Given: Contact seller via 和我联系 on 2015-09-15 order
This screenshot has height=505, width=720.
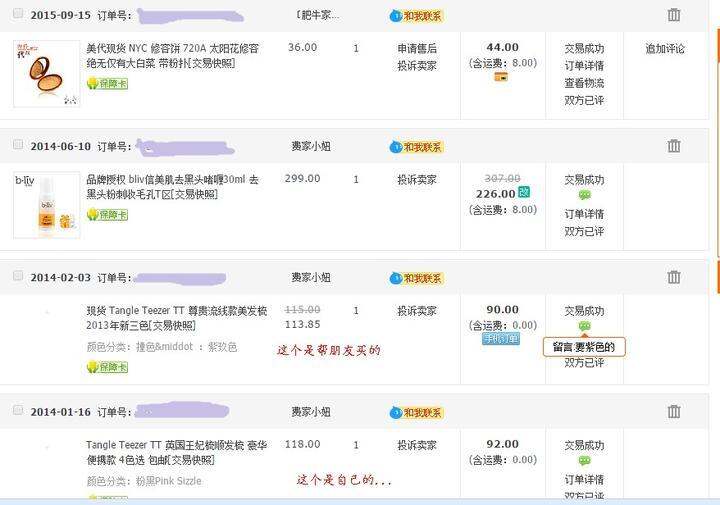Looking at the screenshot, I should 416,16.
